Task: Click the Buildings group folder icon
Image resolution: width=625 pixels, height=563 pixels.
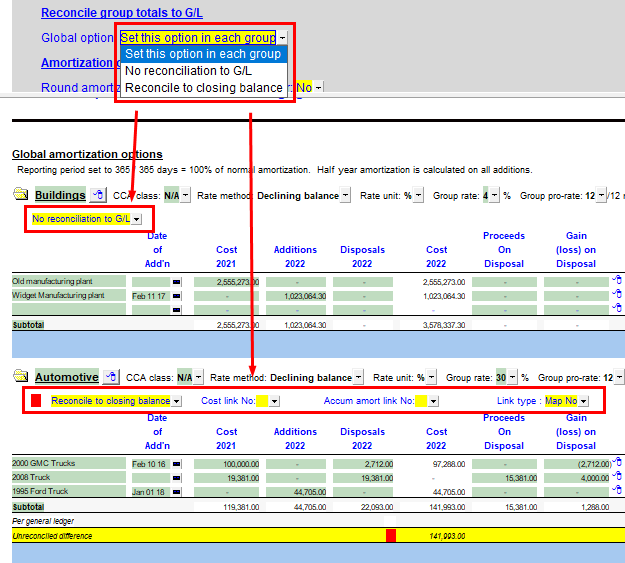Action: click(21, 195)
